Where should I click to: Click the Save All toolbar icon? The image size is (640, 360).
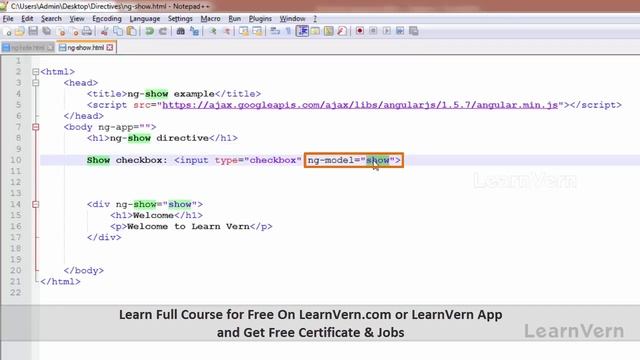pos(47,31)
